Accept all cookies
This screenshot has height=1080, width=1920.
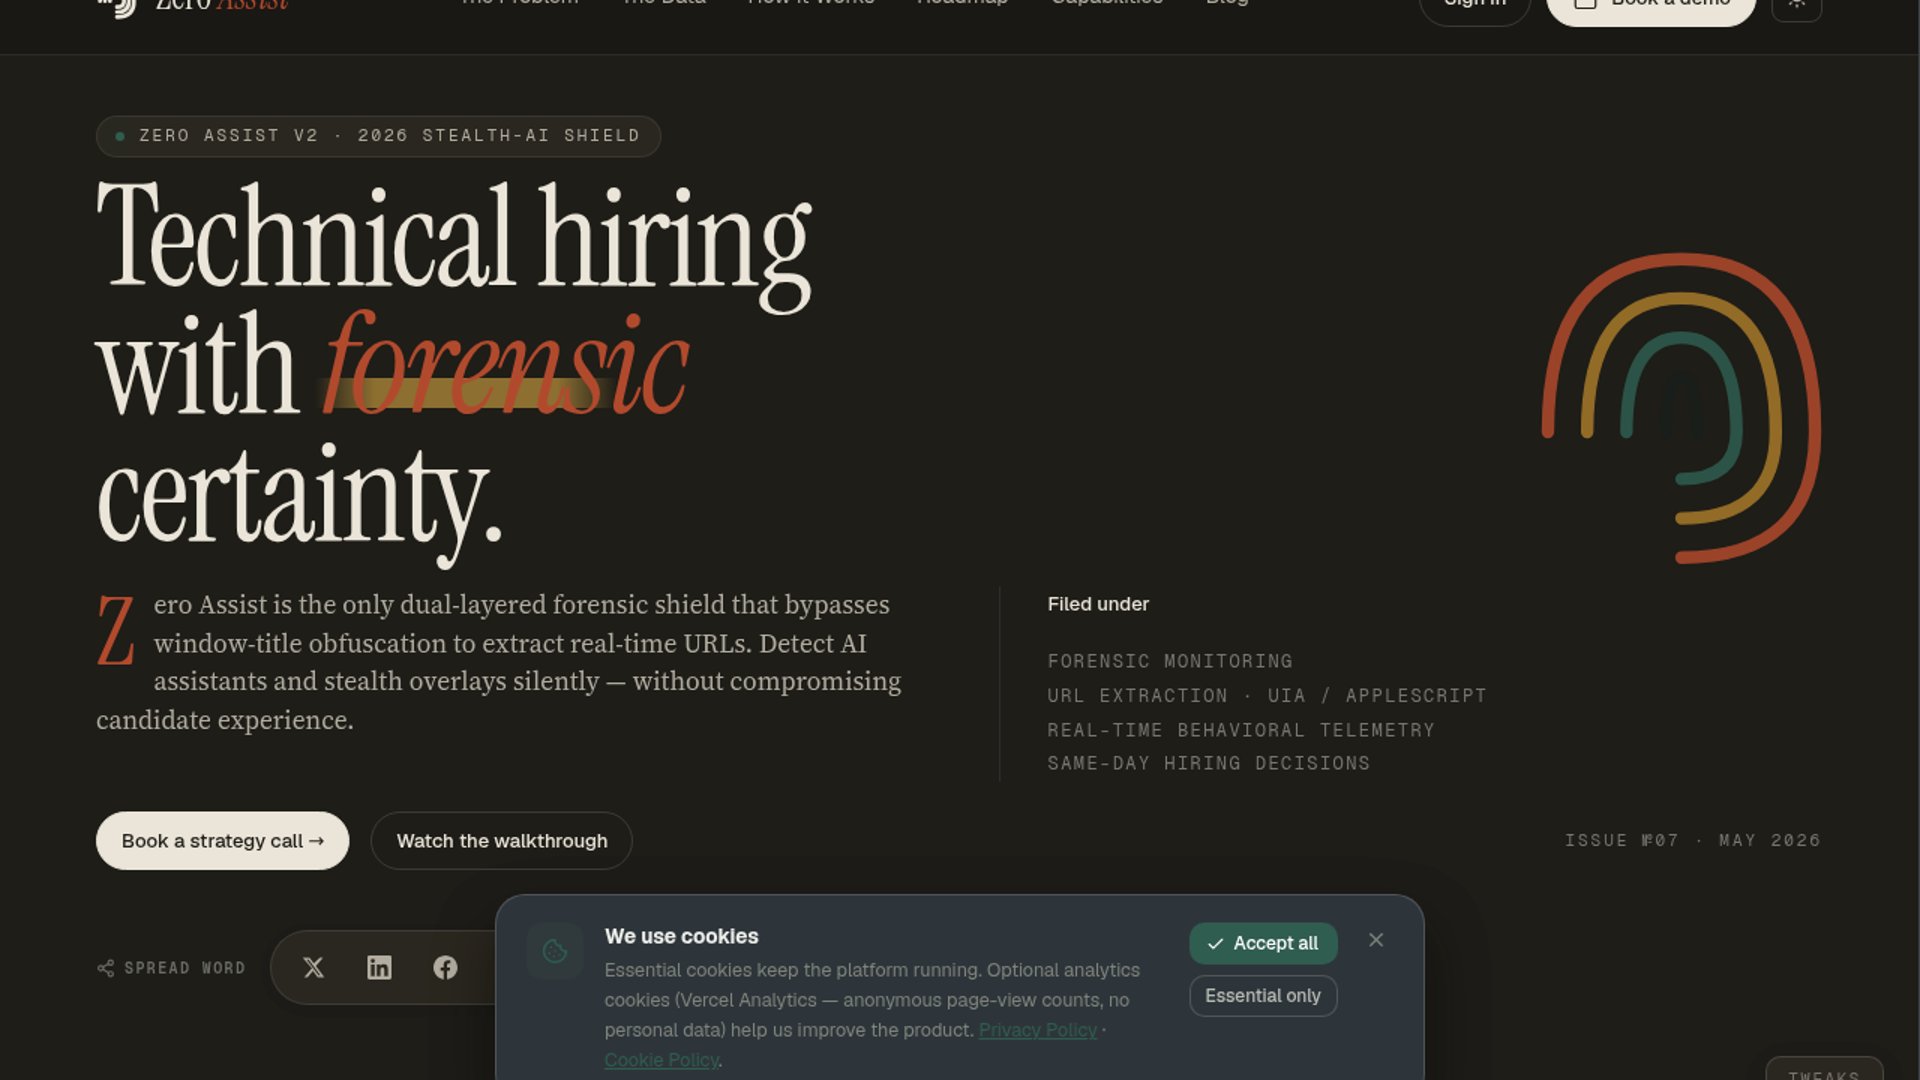tap(1263, 943)
